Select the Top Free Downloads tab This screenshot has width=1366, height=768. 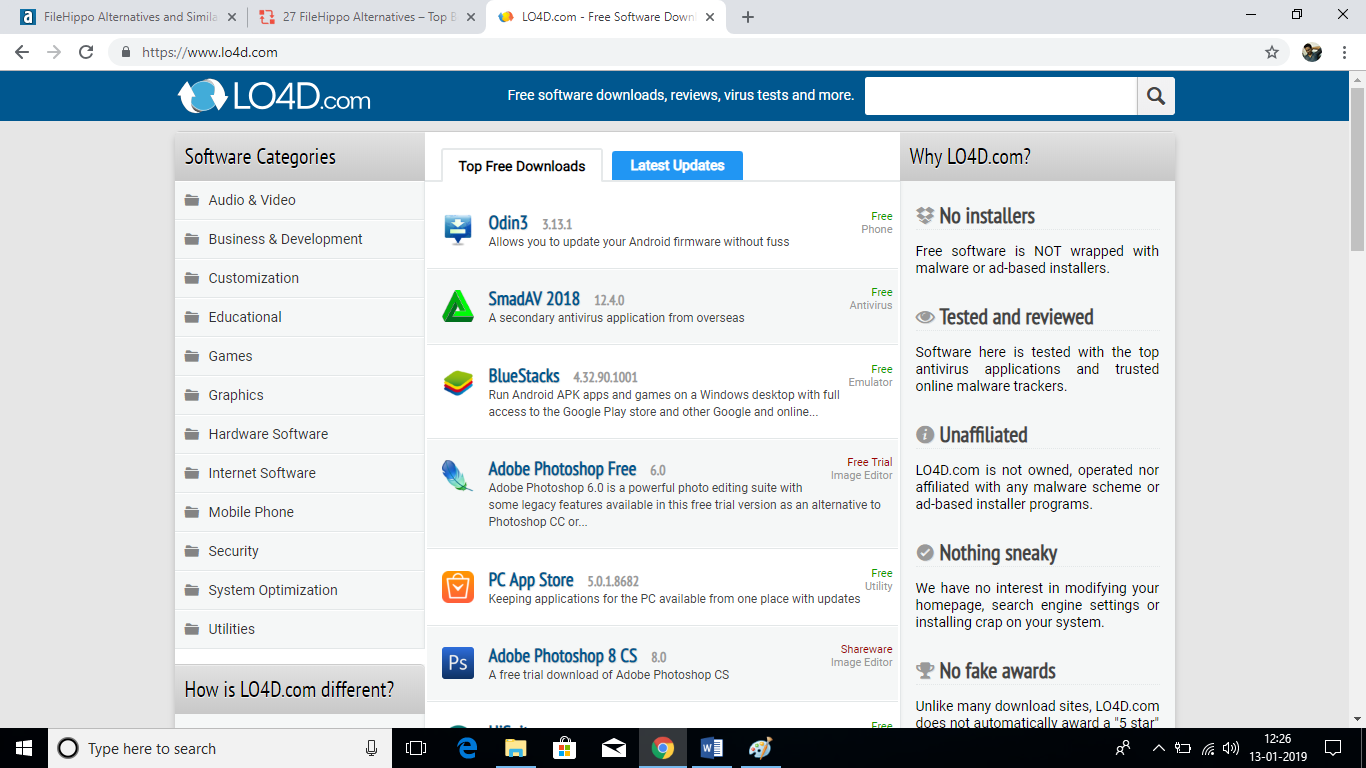point(521,166)
